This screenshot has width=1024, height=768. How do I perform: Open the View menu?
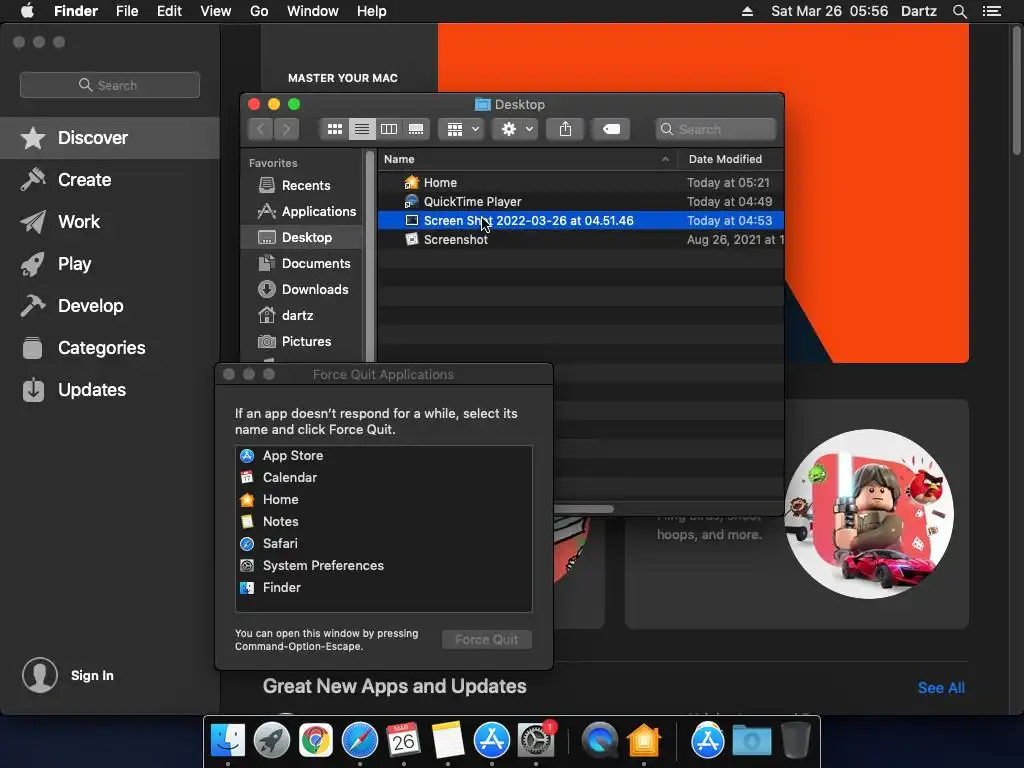click(216, 11)
